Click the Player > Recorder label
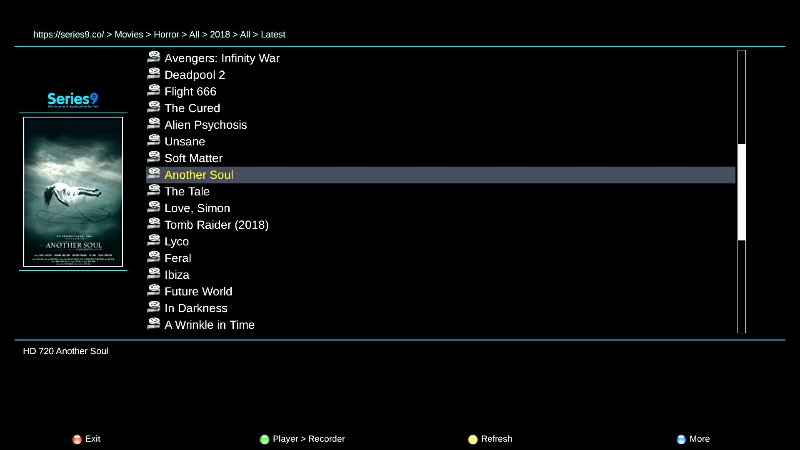 [x=309, y=439]
